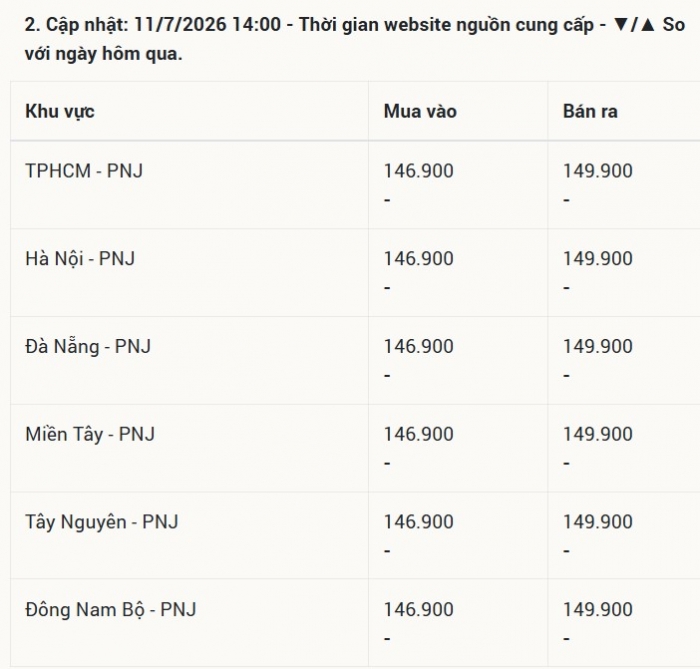Viewport: 700px width, 669px height.
Task: Select the 'Đông Nam Bộ - PNJ' row label
Action: [x=111, y=610]
